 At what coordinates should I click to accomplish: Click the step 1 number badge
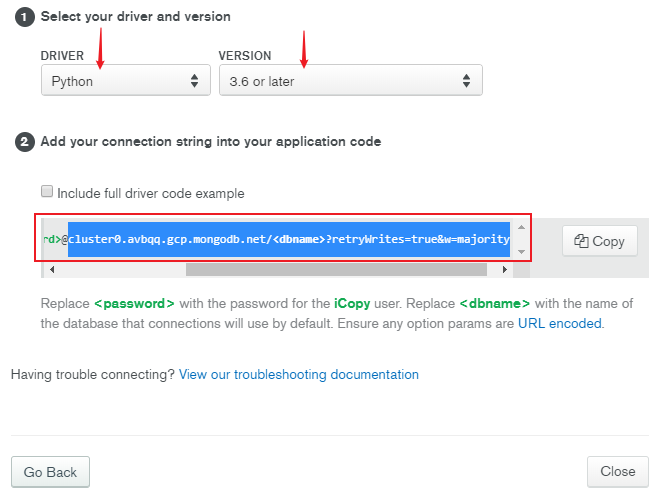(25, 17)
